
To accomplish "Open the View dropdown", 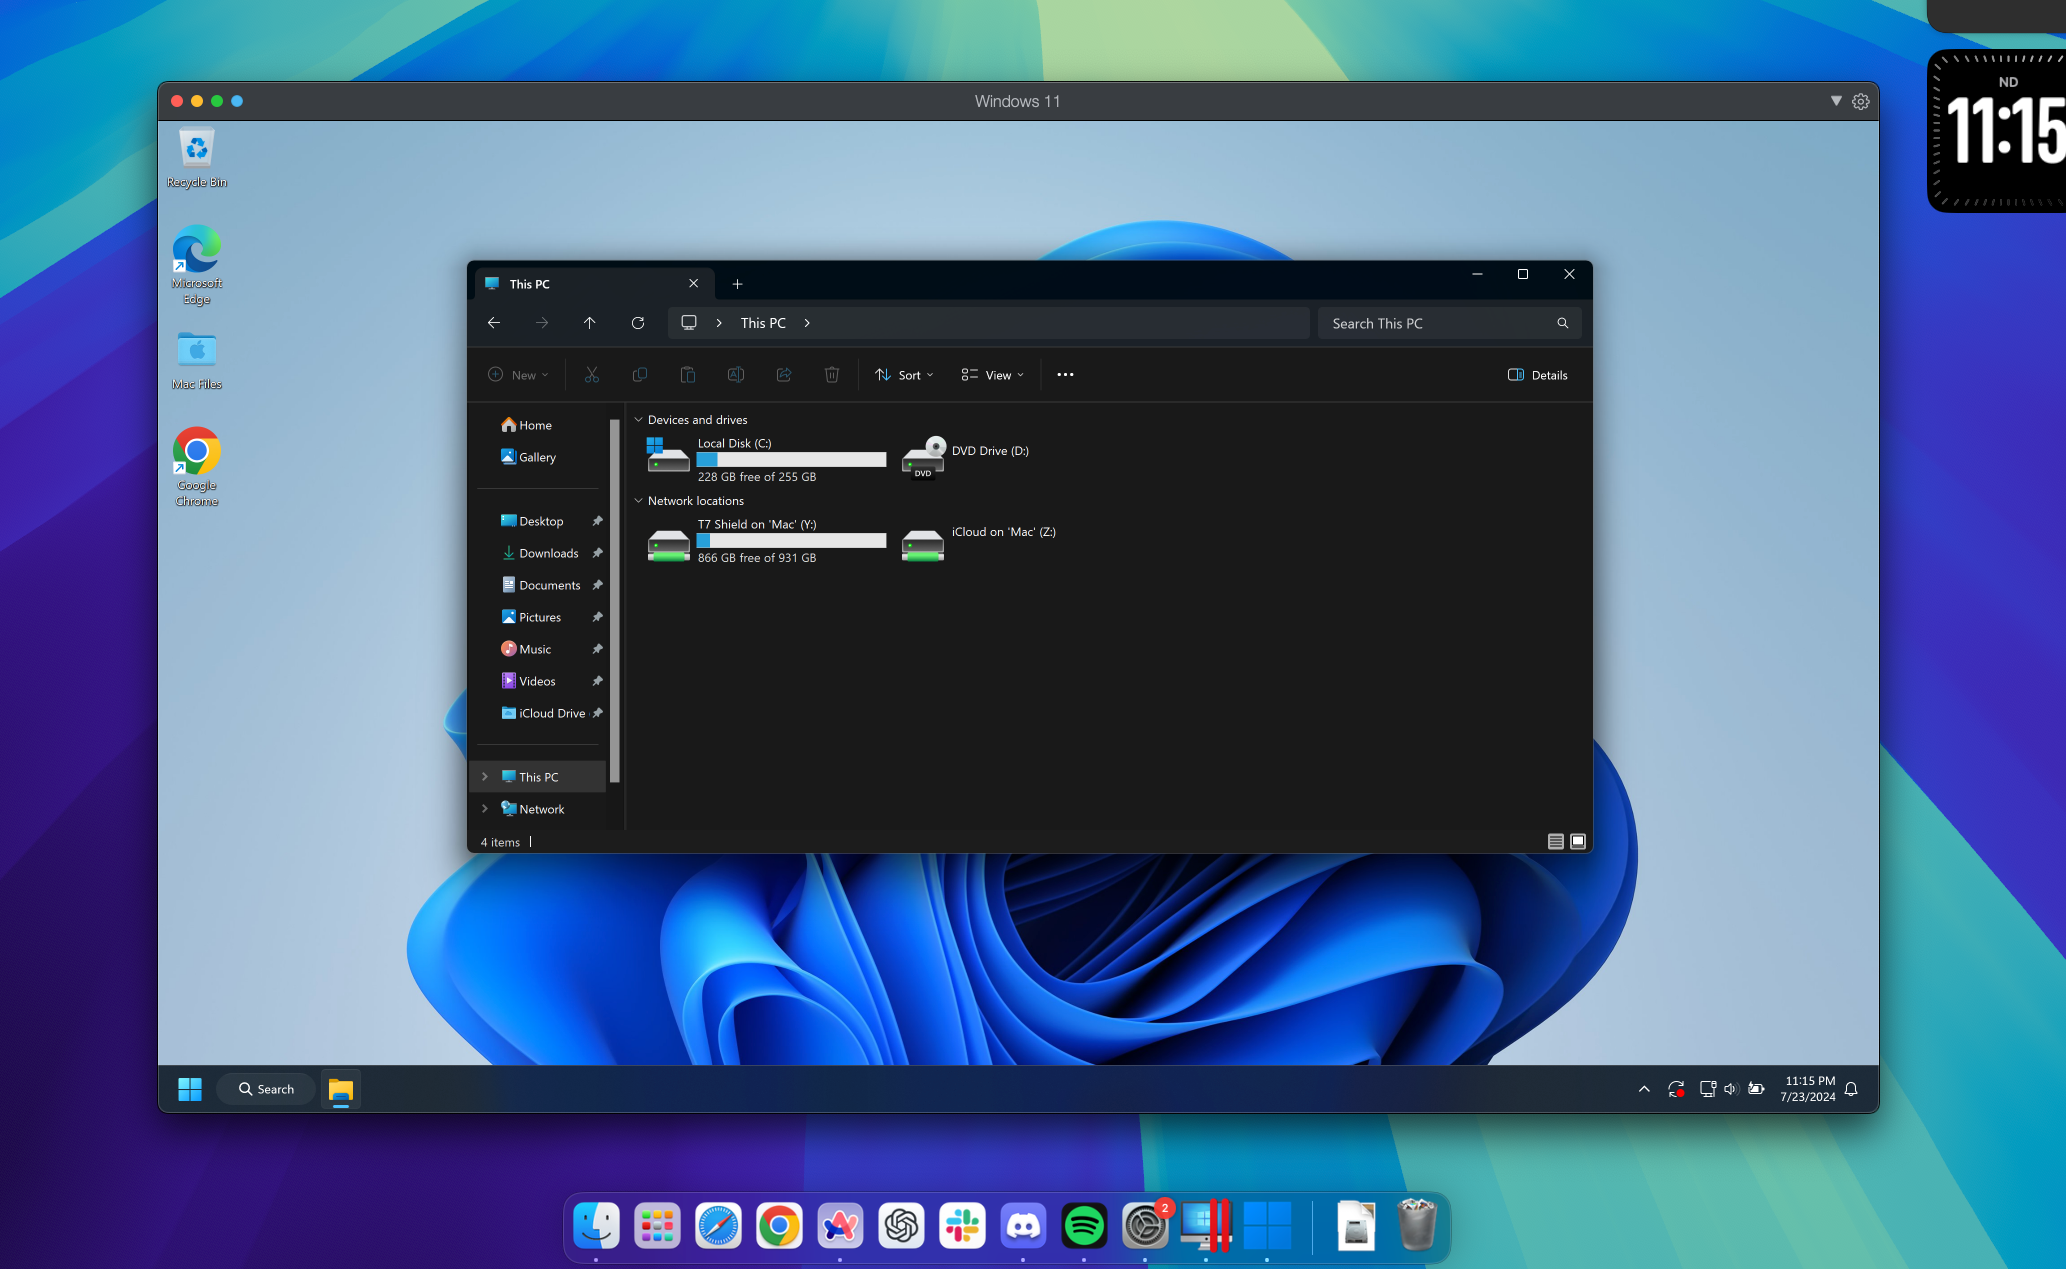I will coord(991,374).
